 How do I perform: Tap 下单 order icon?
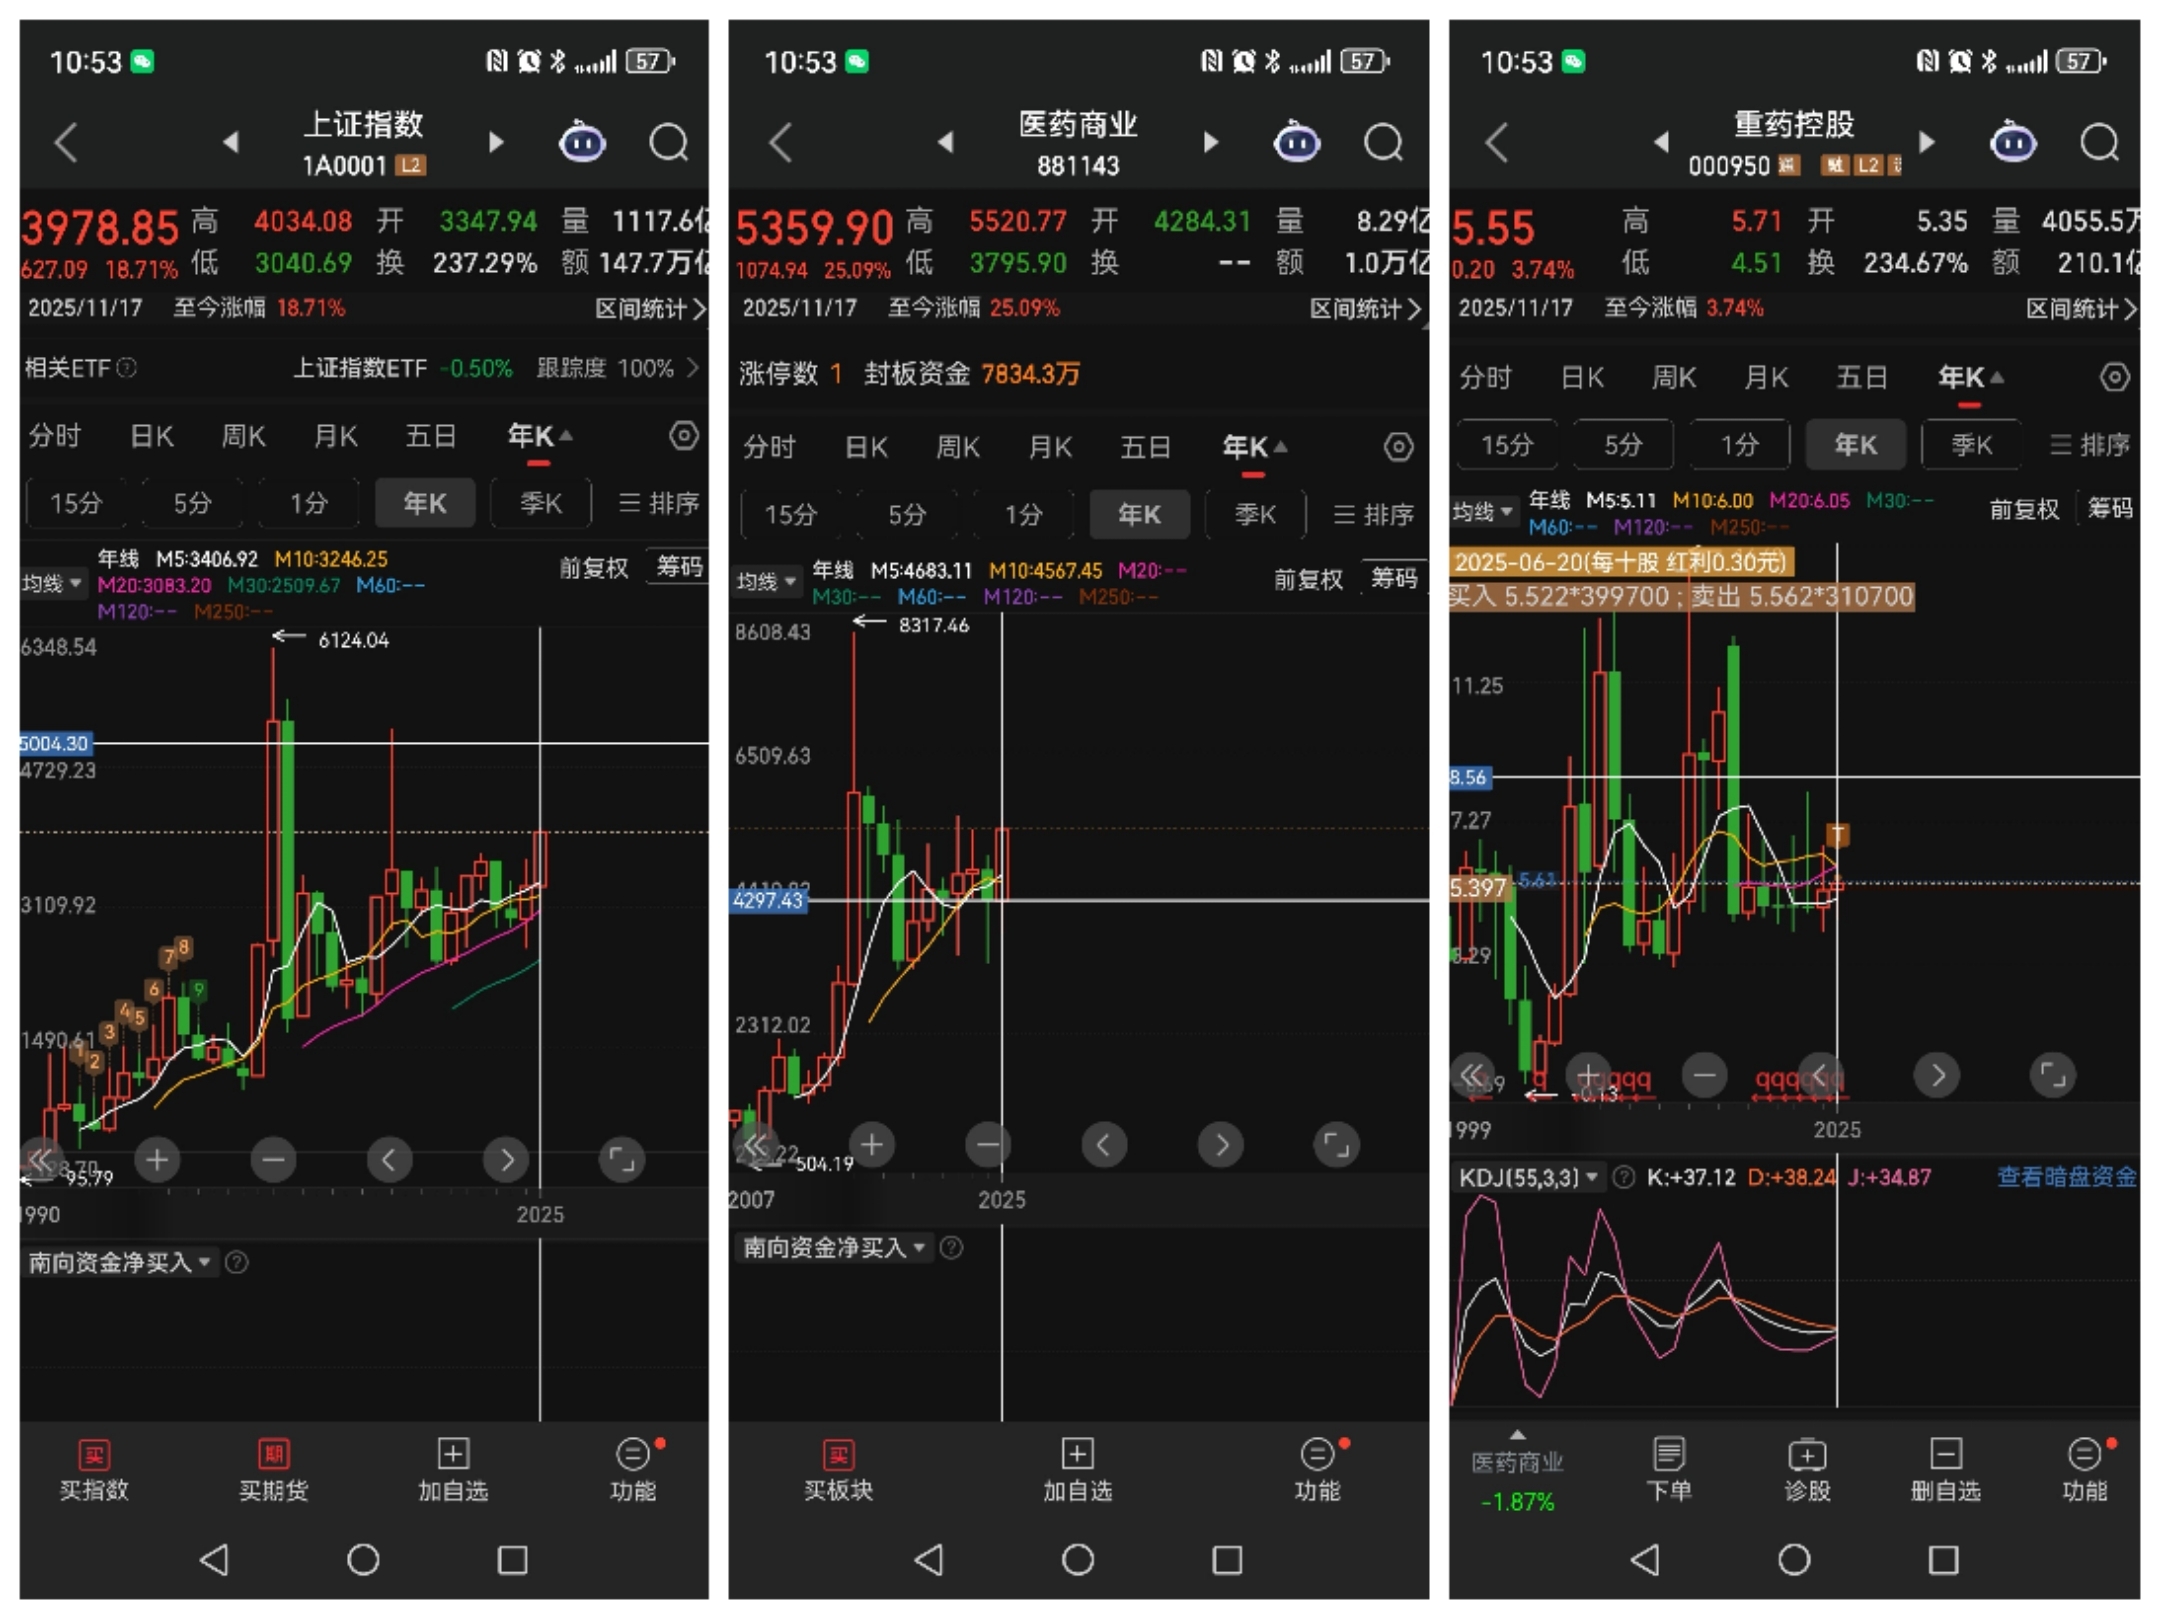[x=1668, y=1468]
